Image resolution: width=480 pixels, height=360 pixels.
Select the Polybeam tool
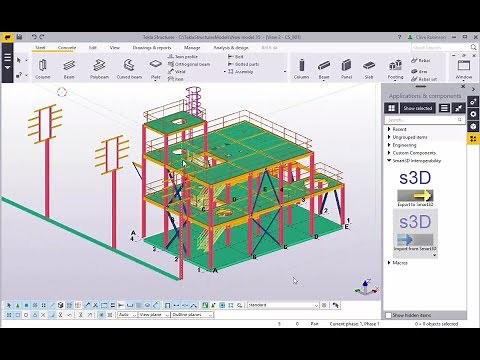[99, 69]
